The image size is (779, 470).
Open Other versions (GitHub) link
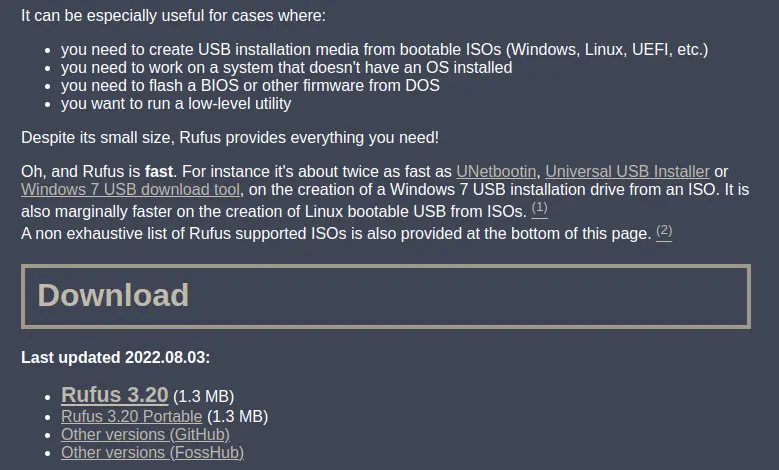pyautogui.click(x=146, y=434)
